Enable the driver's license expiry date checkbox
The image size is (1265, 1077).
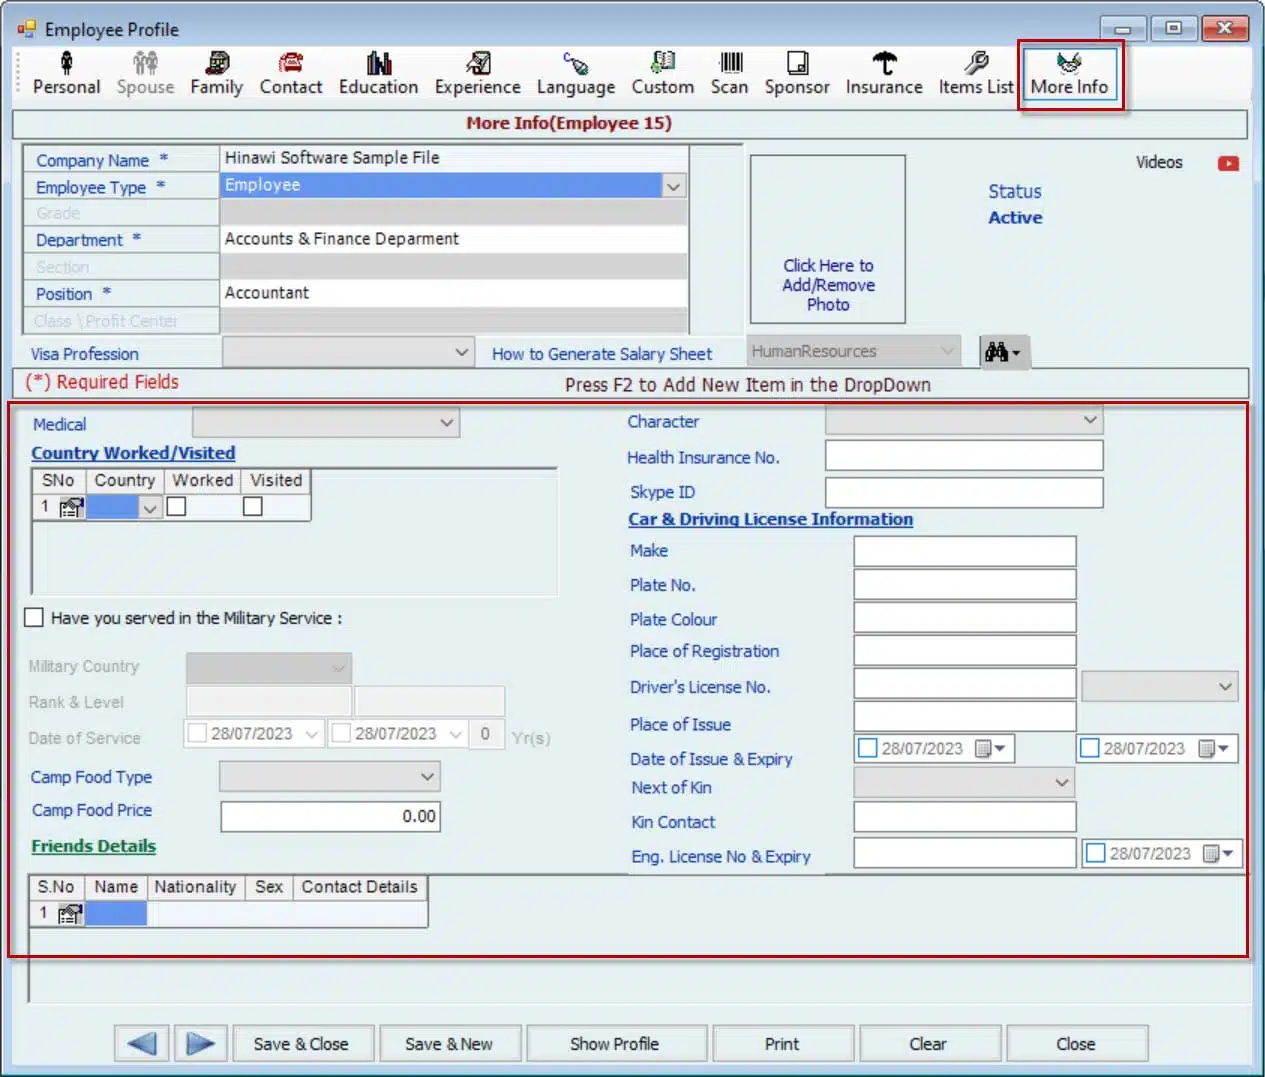point(1090,748)
